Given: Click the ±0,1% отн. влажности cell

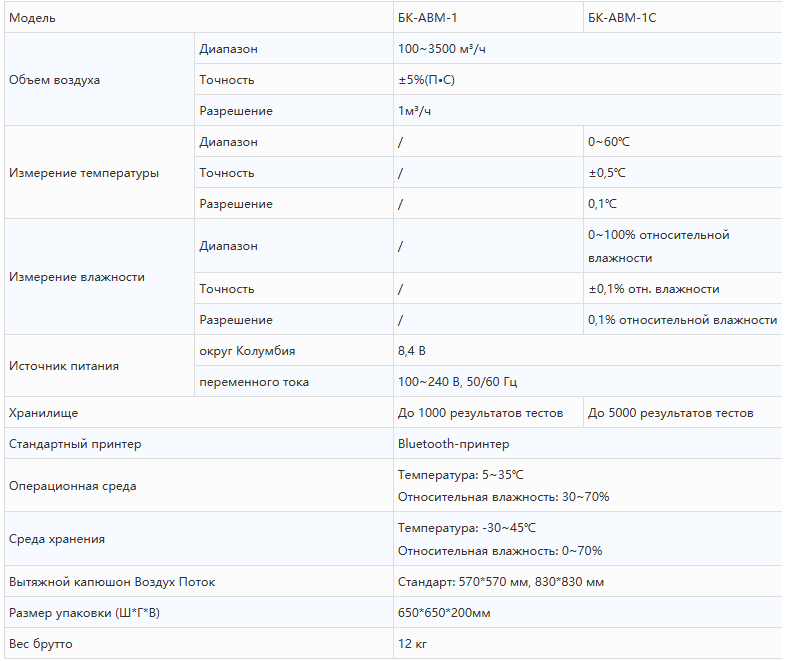Looking at the screenshot, I should [683, 289].
